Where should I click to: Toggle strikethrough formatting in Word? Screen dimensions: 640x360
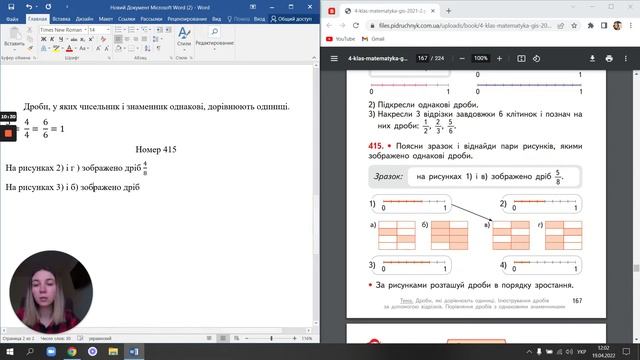click(x=74, y=39)
